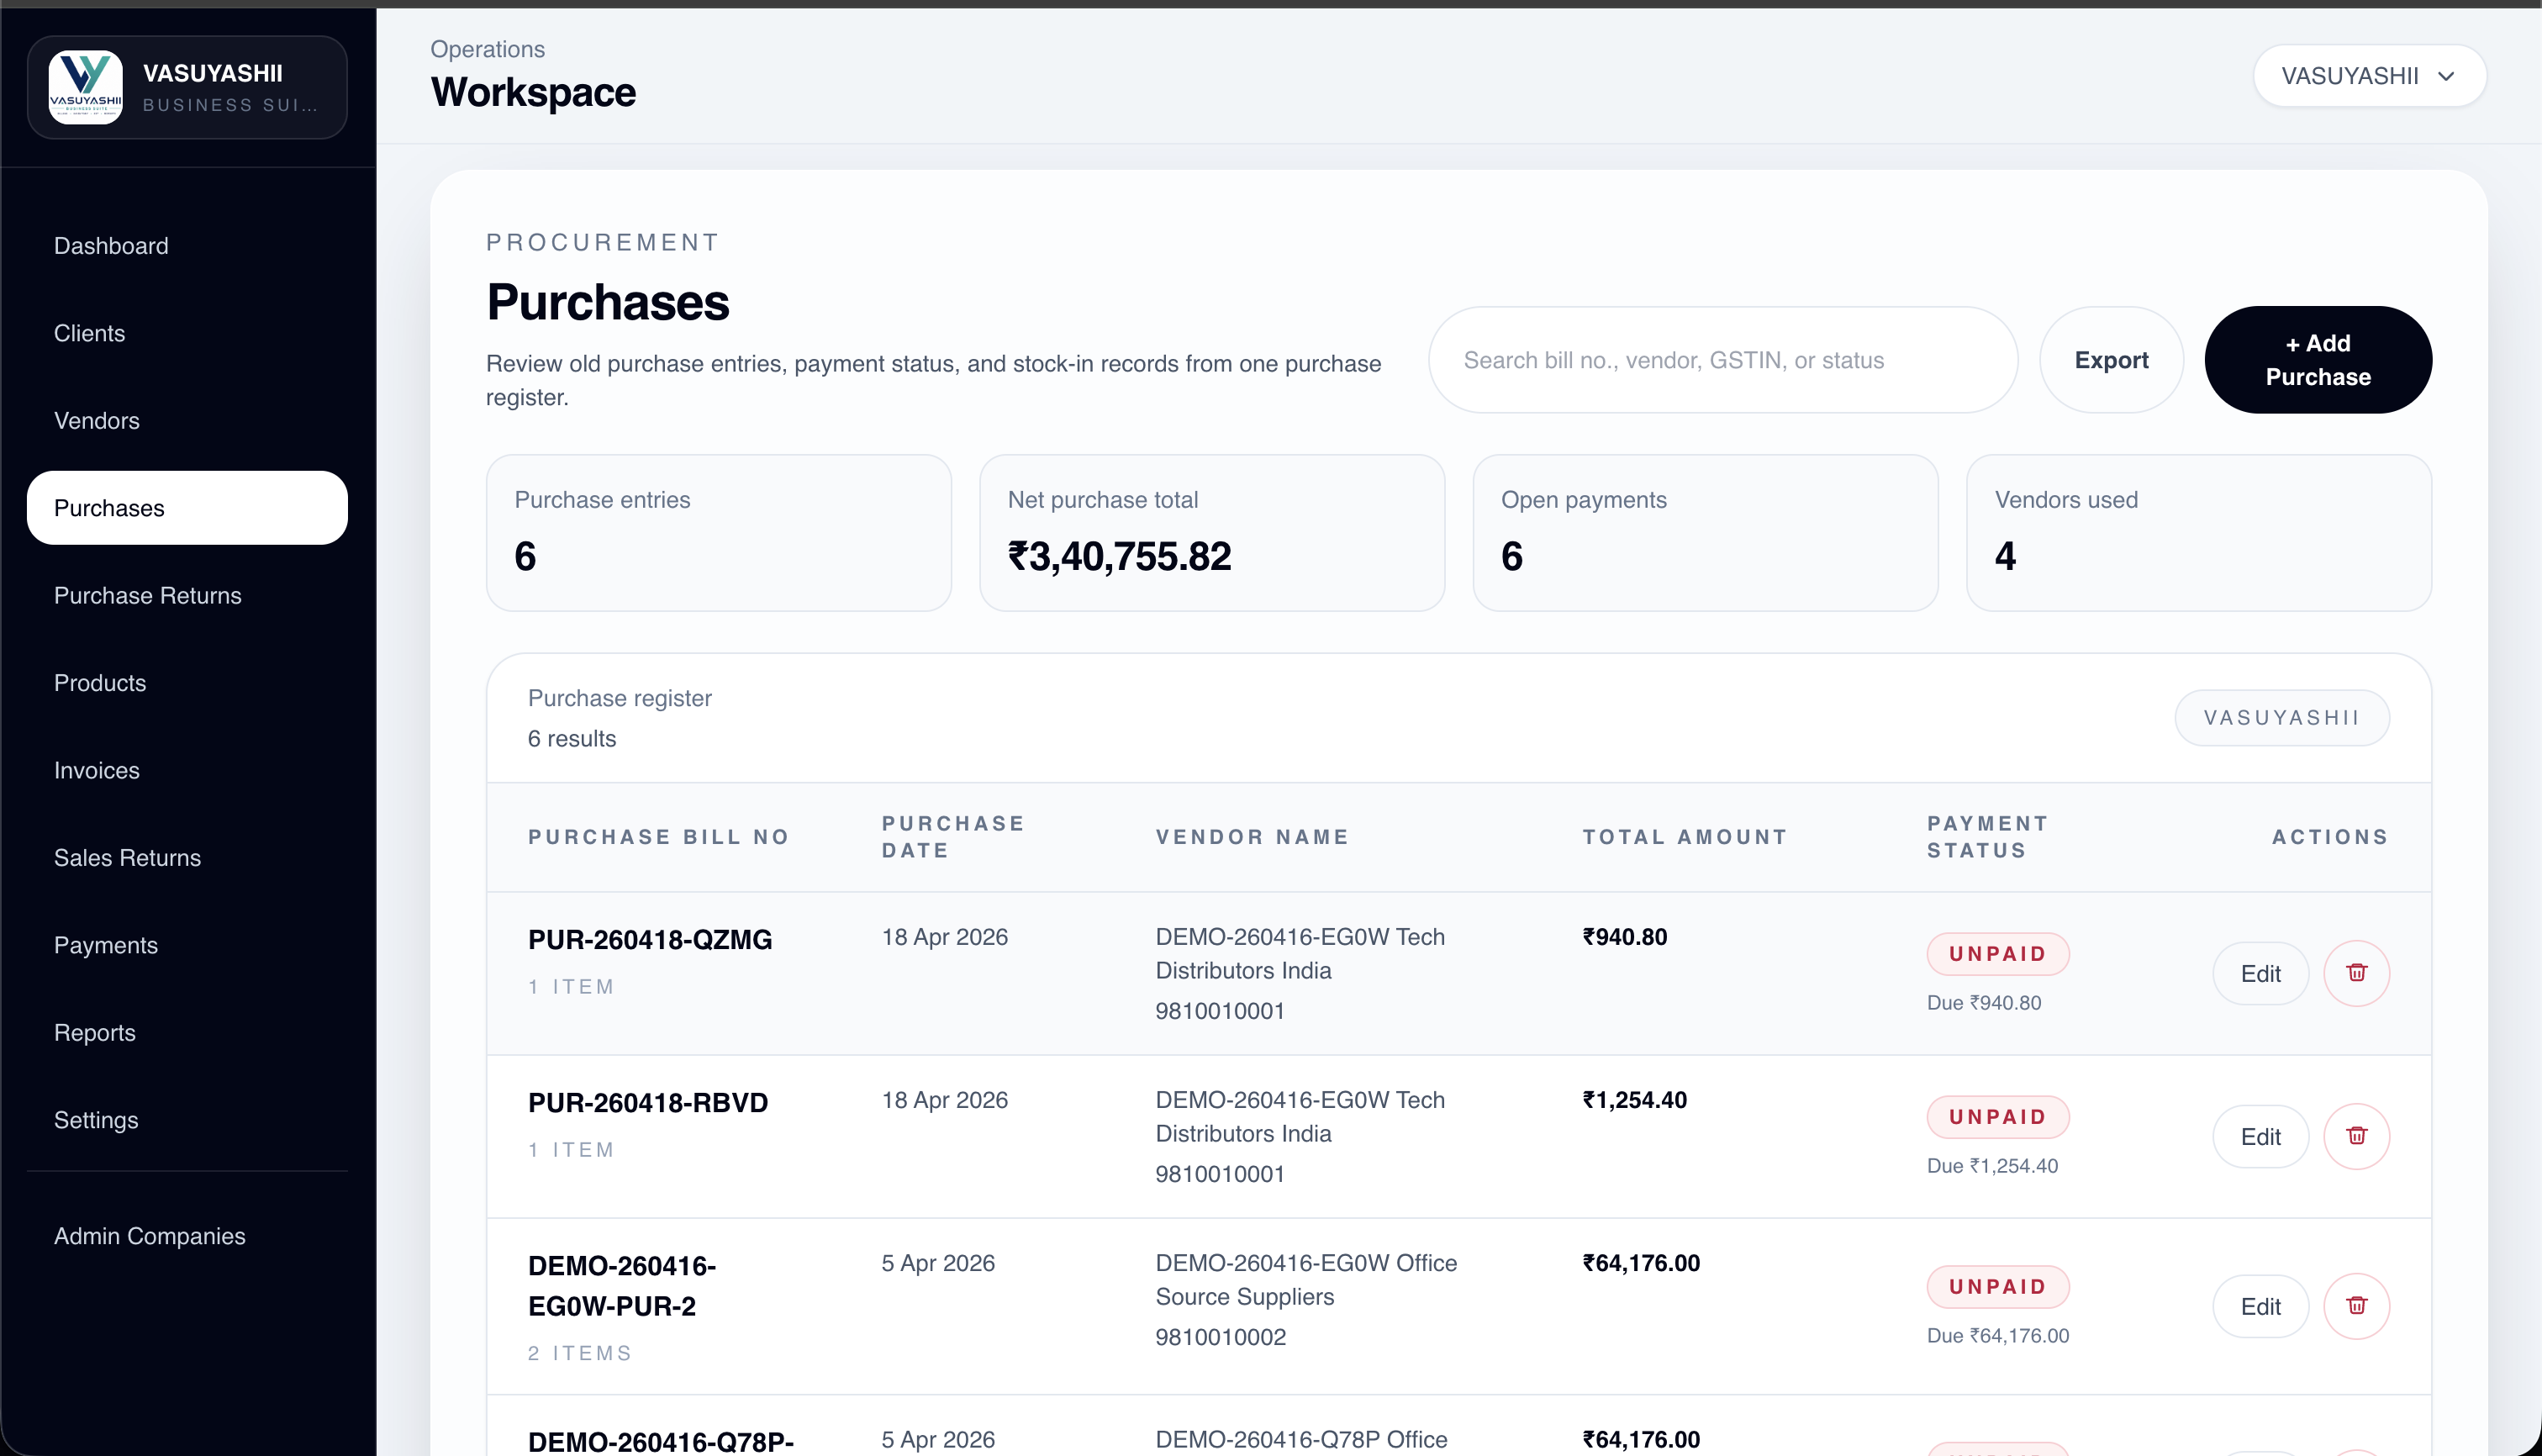Click the Net purchase total card

1212,533
